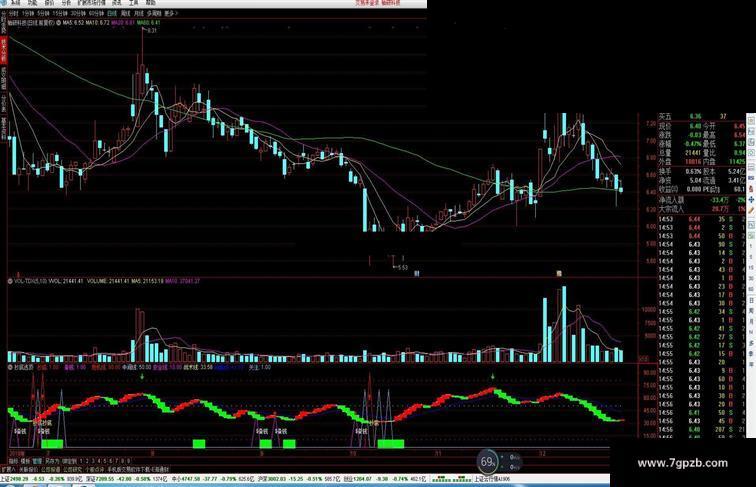Click the MA5 6.52 indicator label

(x=73, y=22)
